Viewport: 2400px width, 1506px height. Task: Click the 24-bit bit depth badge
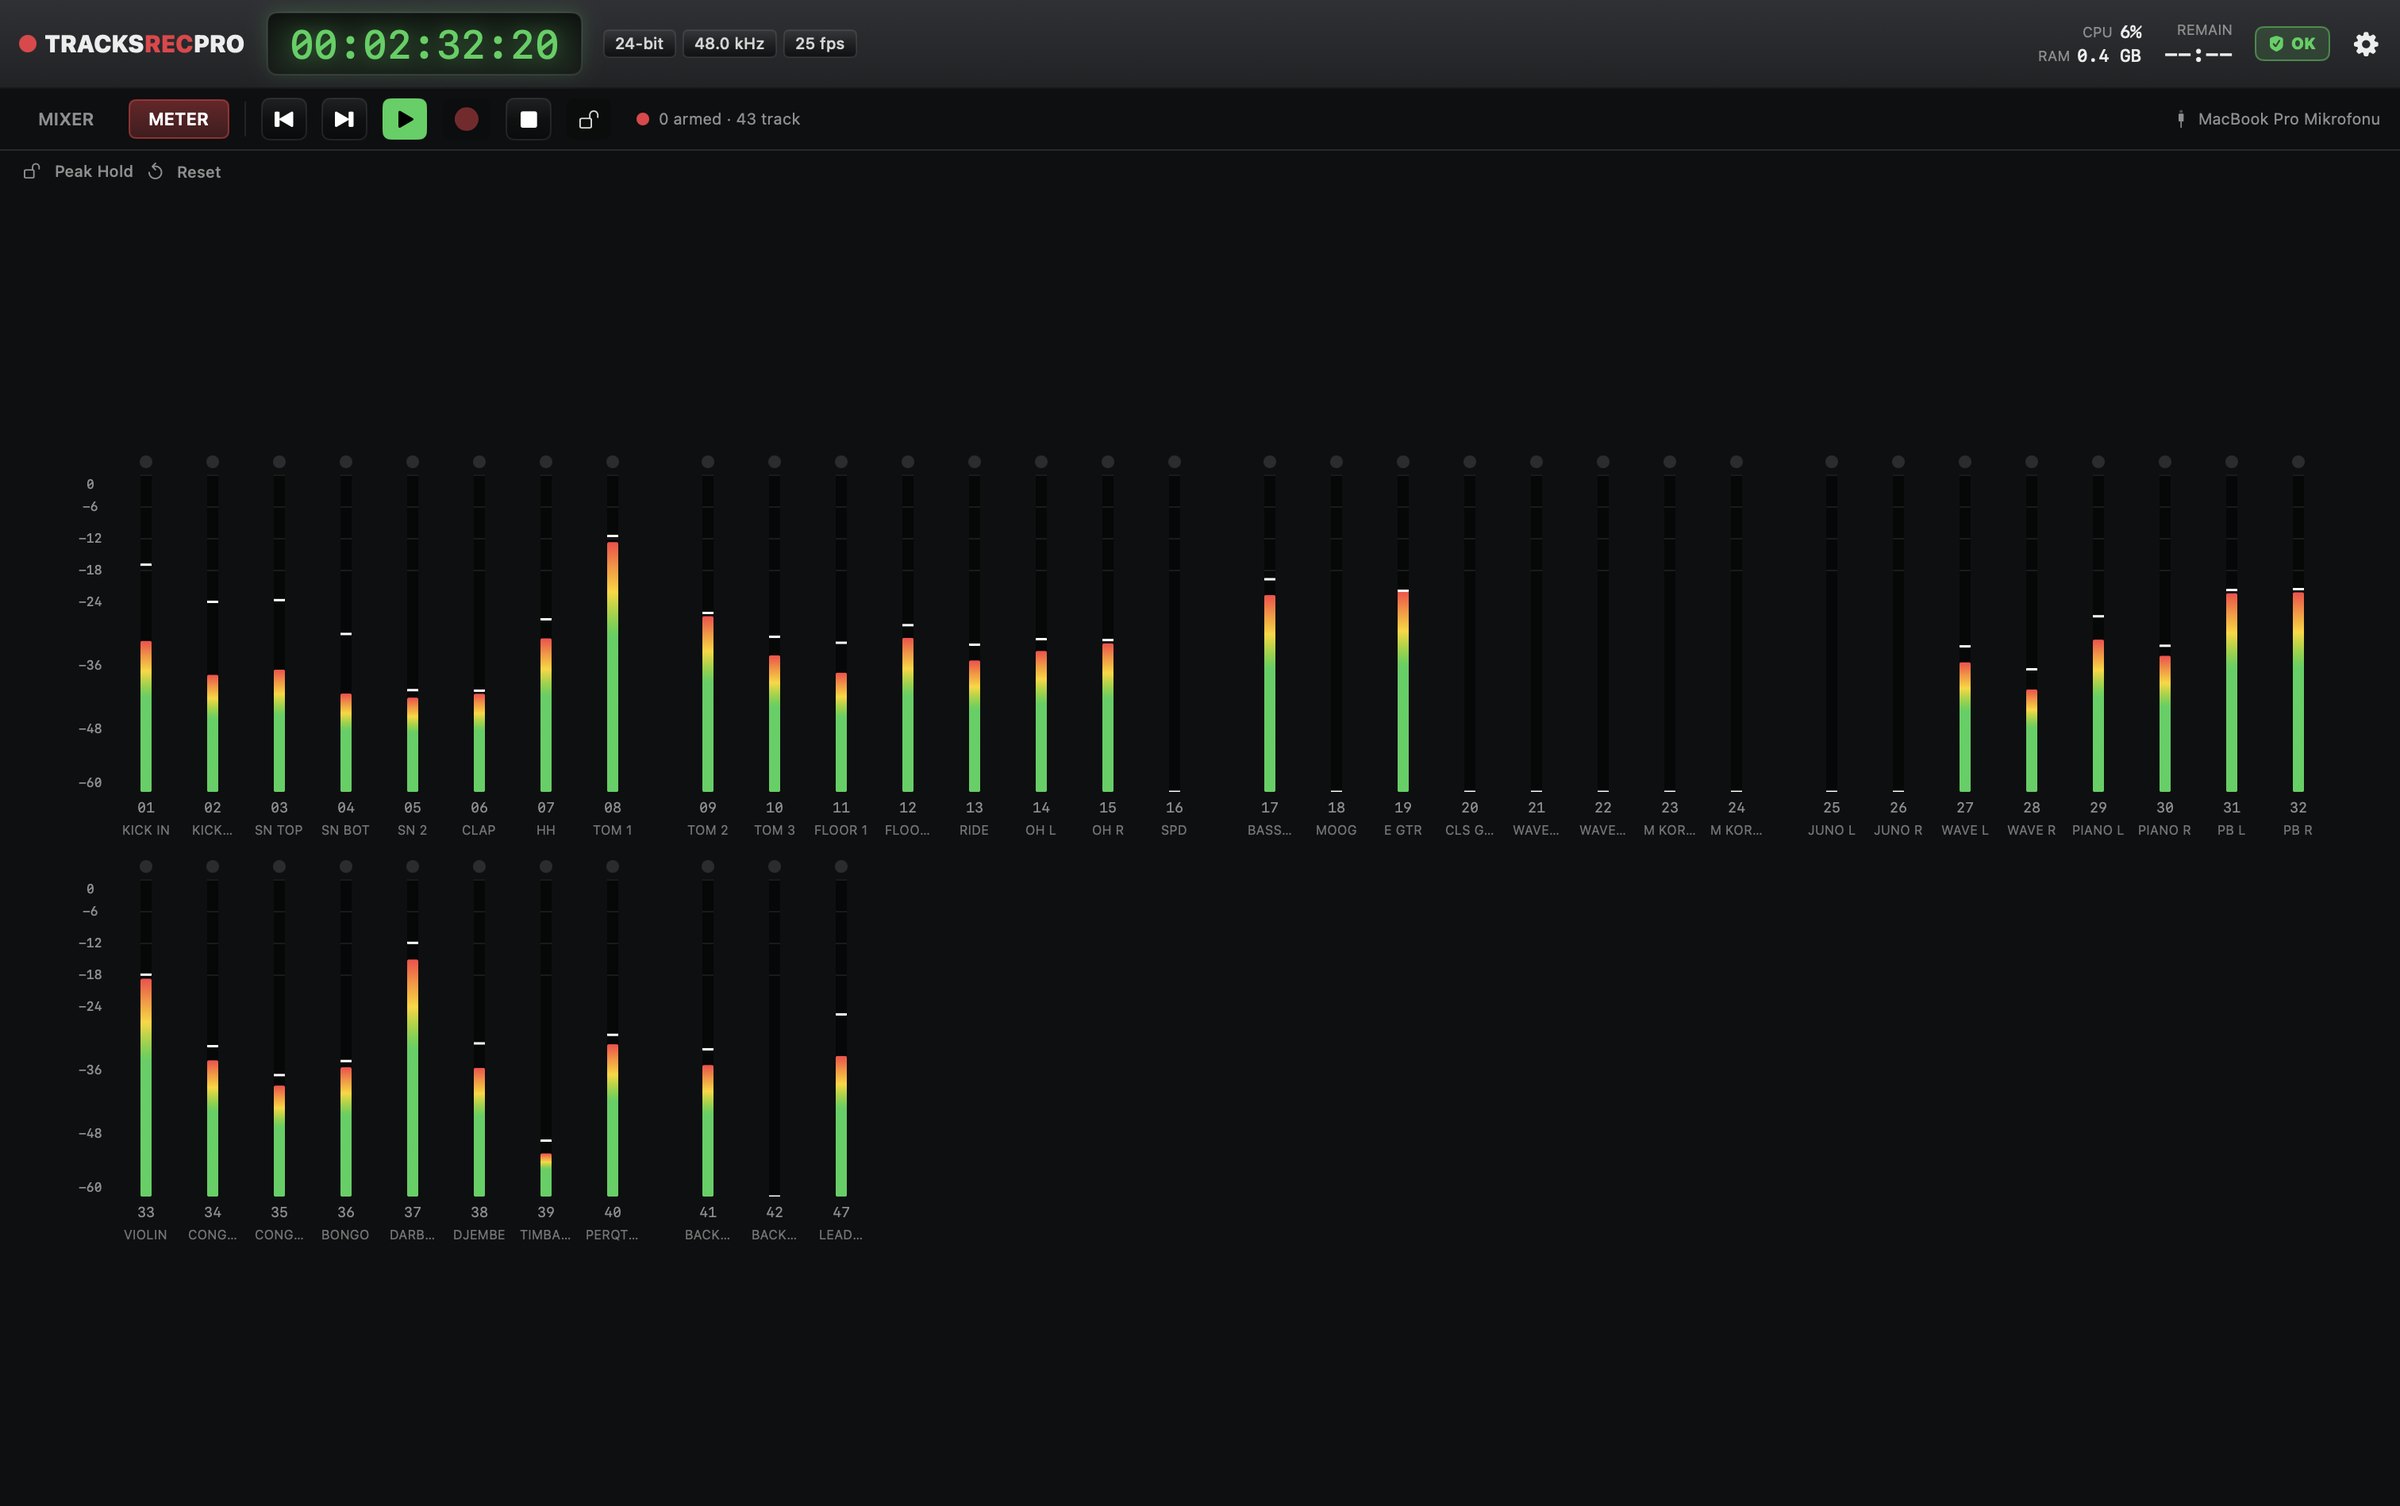point(639,44)
